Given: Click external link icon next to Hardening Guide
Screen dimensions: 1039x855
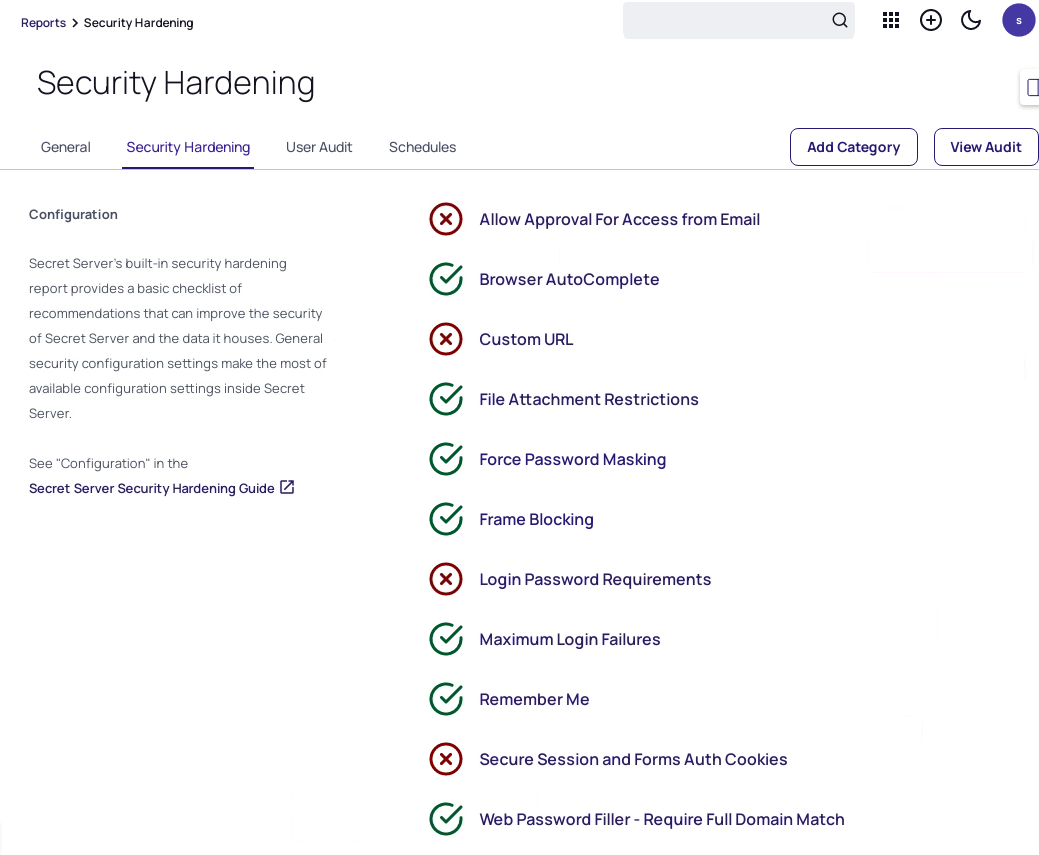Looking at the screenshot, I should click(287, 487).
